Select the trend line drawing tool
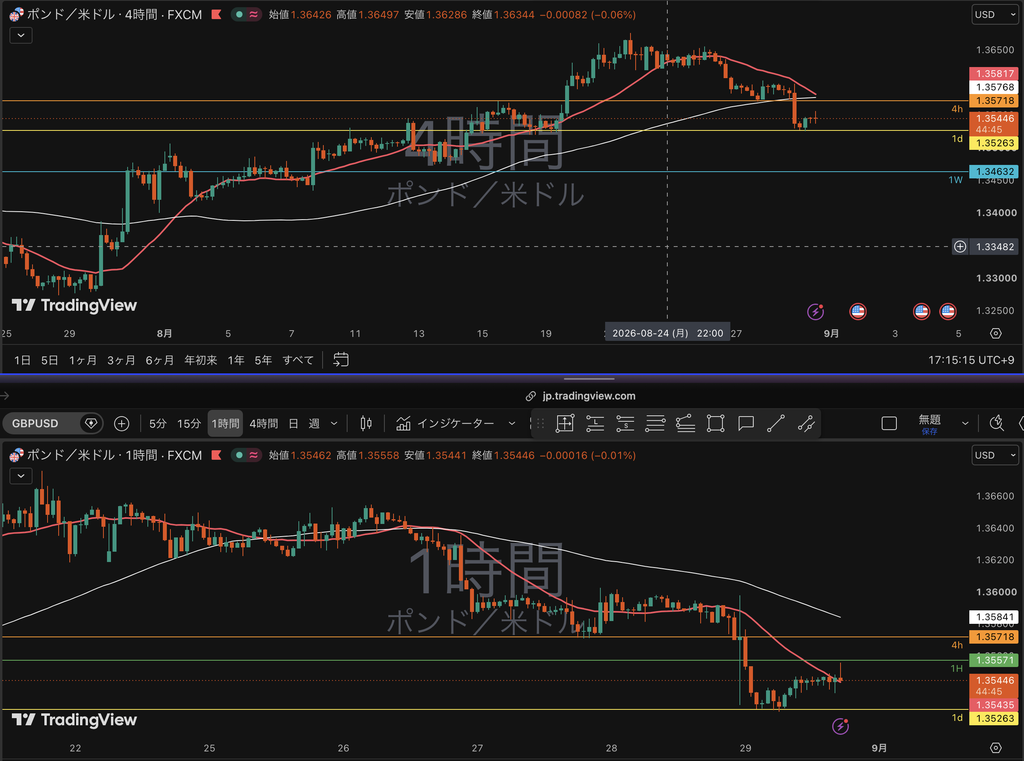Screen dimensions: 1024x761 [776, 423]
